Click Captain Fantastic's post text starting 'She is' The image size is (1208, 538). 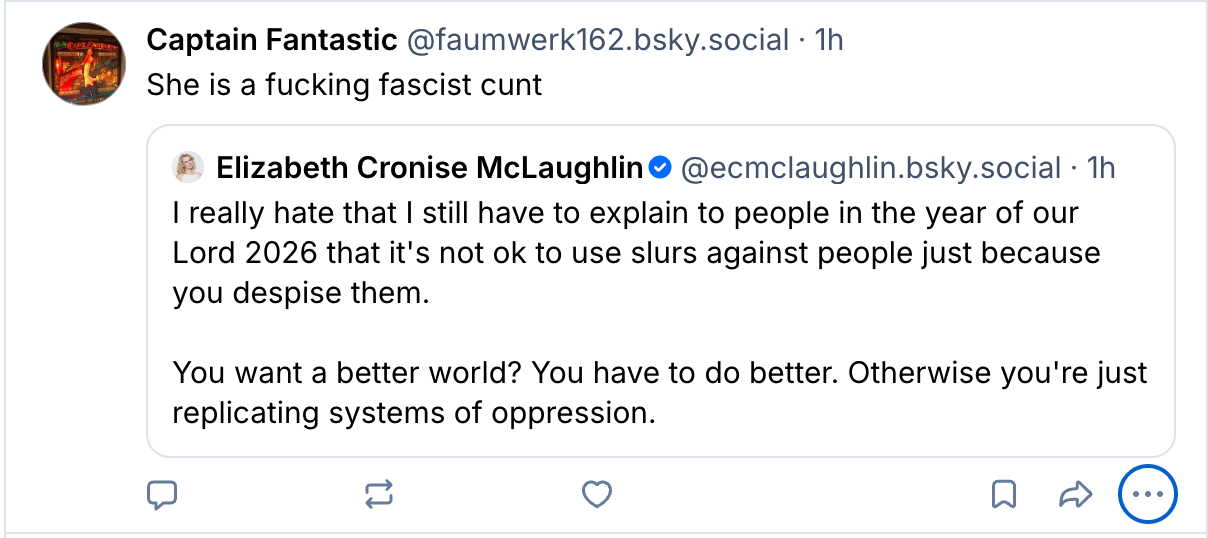coord(344,85)
